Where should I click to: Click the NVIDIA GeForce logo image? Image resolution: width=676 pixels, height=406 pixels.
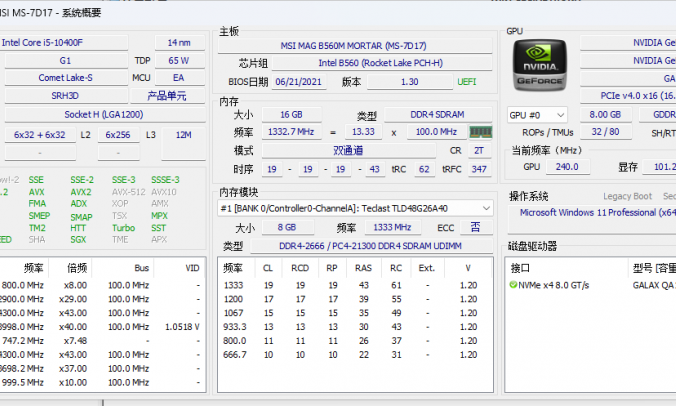(539, 65)
